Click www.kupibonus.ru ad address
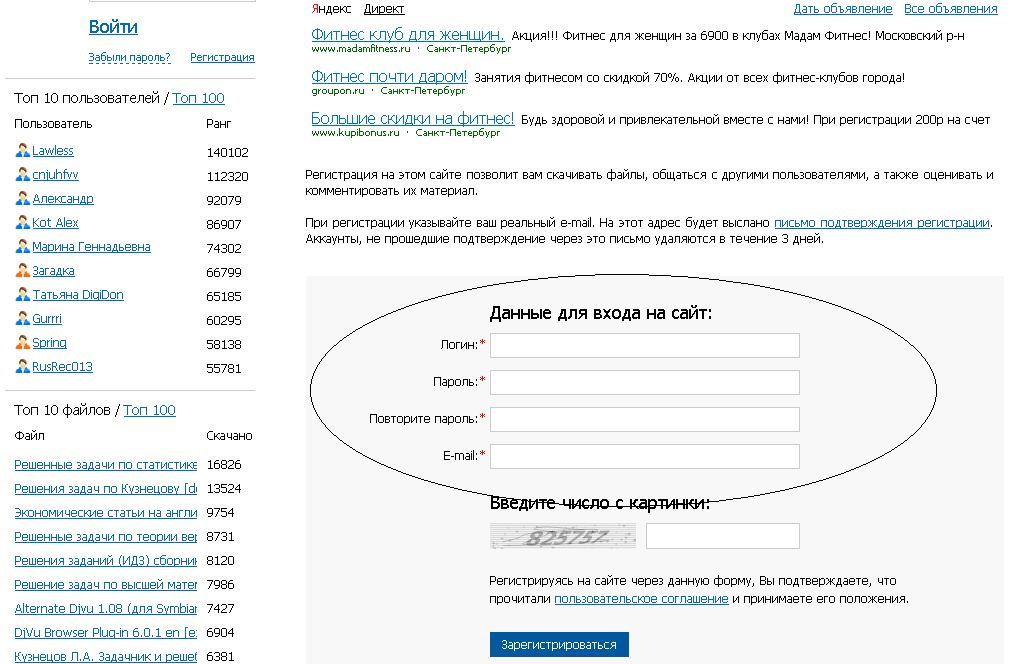 [355, 133]
